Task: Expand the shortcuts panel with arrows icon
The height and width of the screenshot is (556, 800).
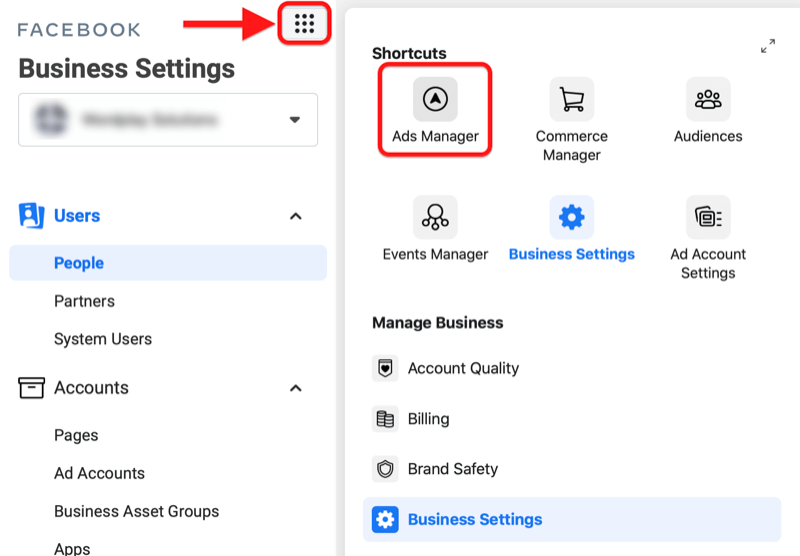Action: point(768,46)
